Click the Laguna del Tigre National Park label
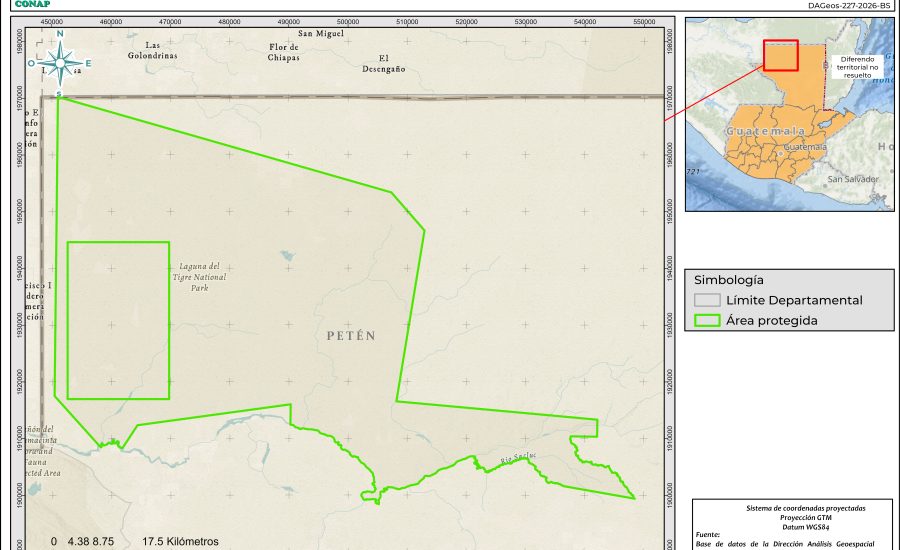 click(199, 277)
